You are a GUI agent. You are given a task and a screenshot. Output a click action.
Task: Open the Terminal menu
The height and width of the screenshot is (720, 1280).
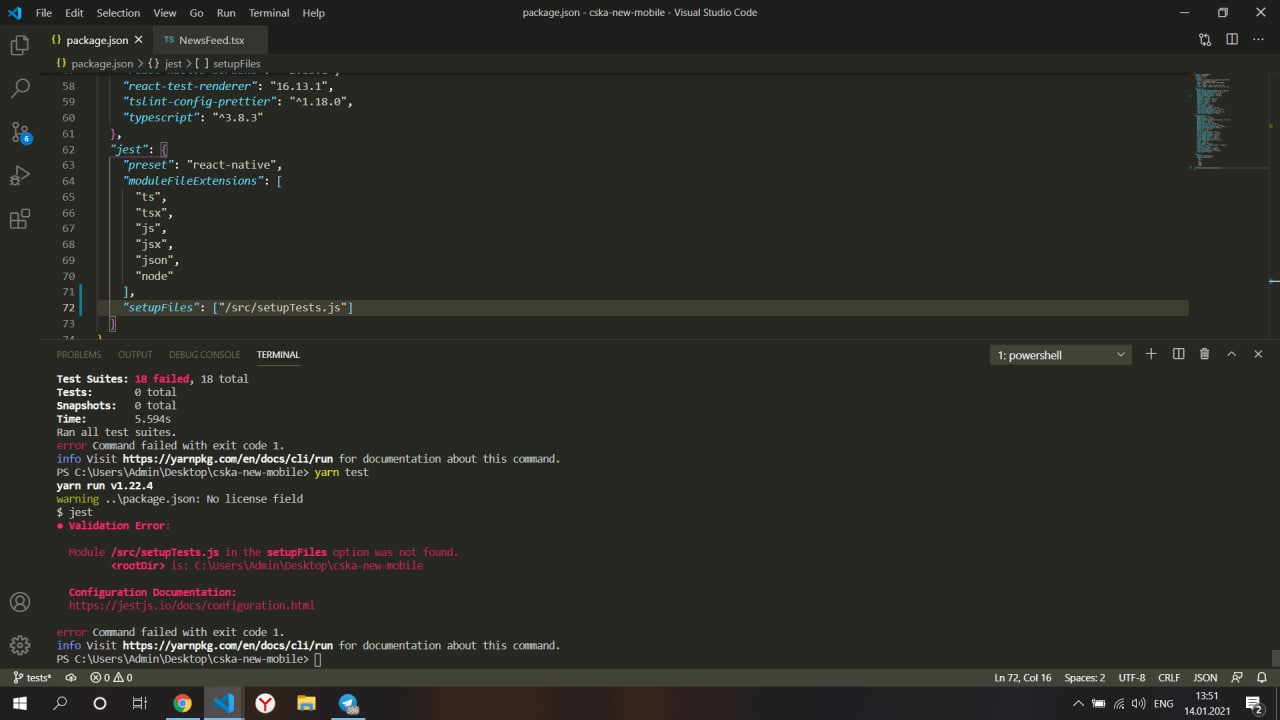pyautogui.click(x=269, y=13)
